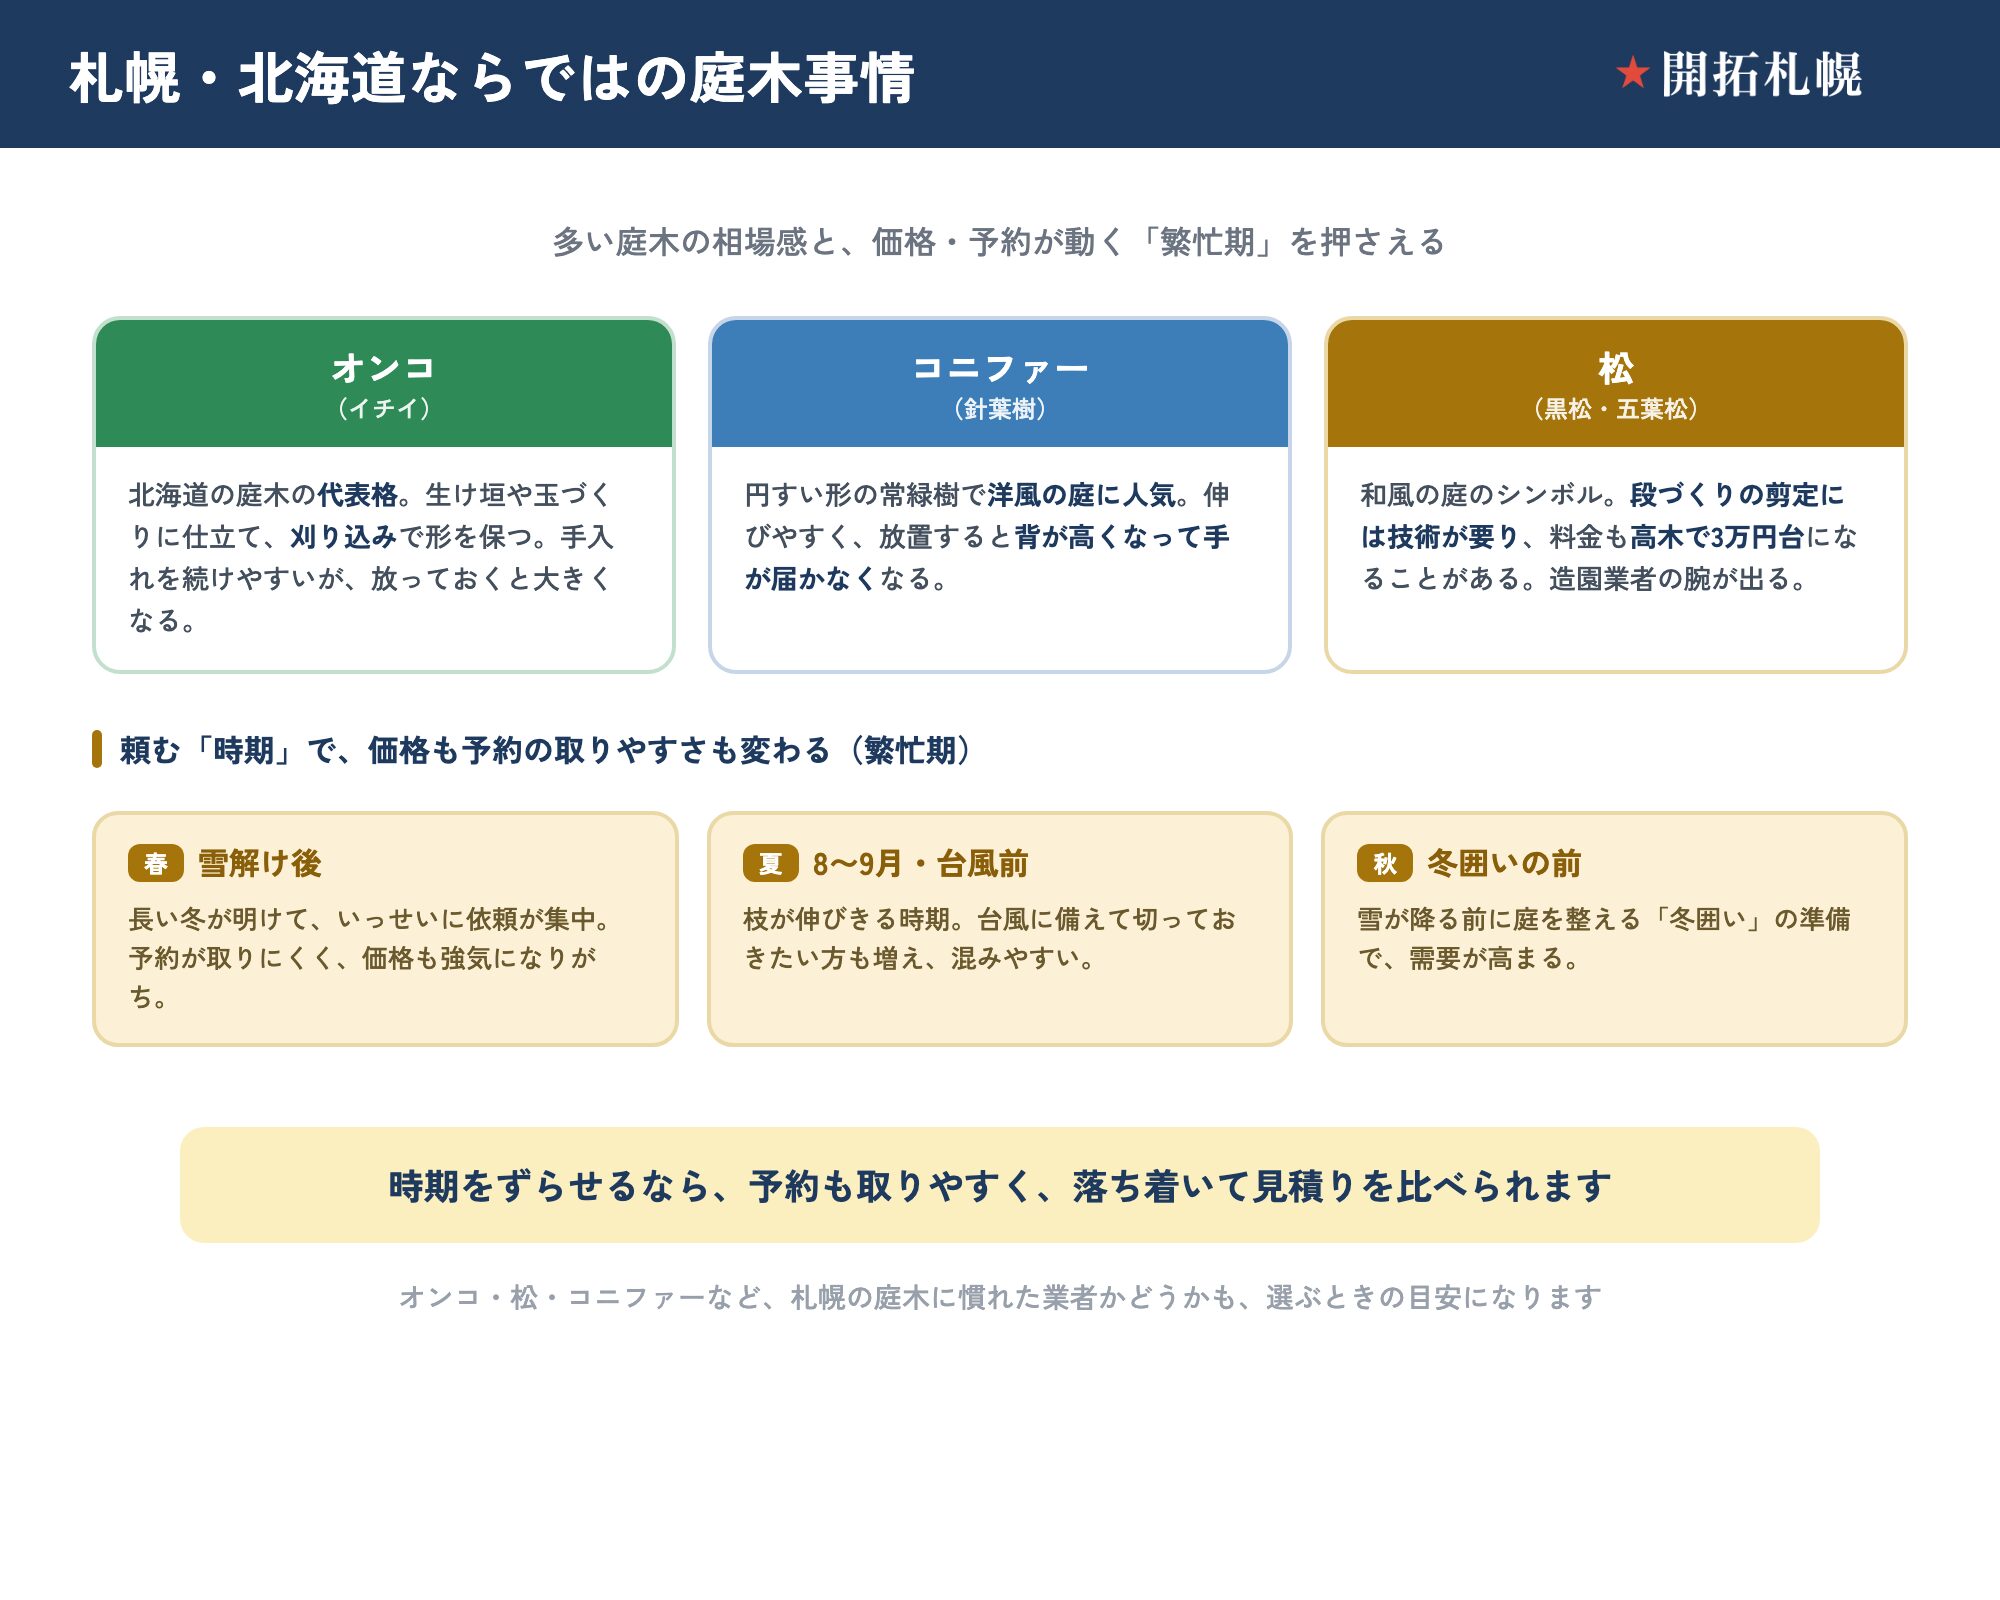Click the コニファー description starting 円すい形の常緑樹
Viewport: 2000px width, 1600px height.
987,536
